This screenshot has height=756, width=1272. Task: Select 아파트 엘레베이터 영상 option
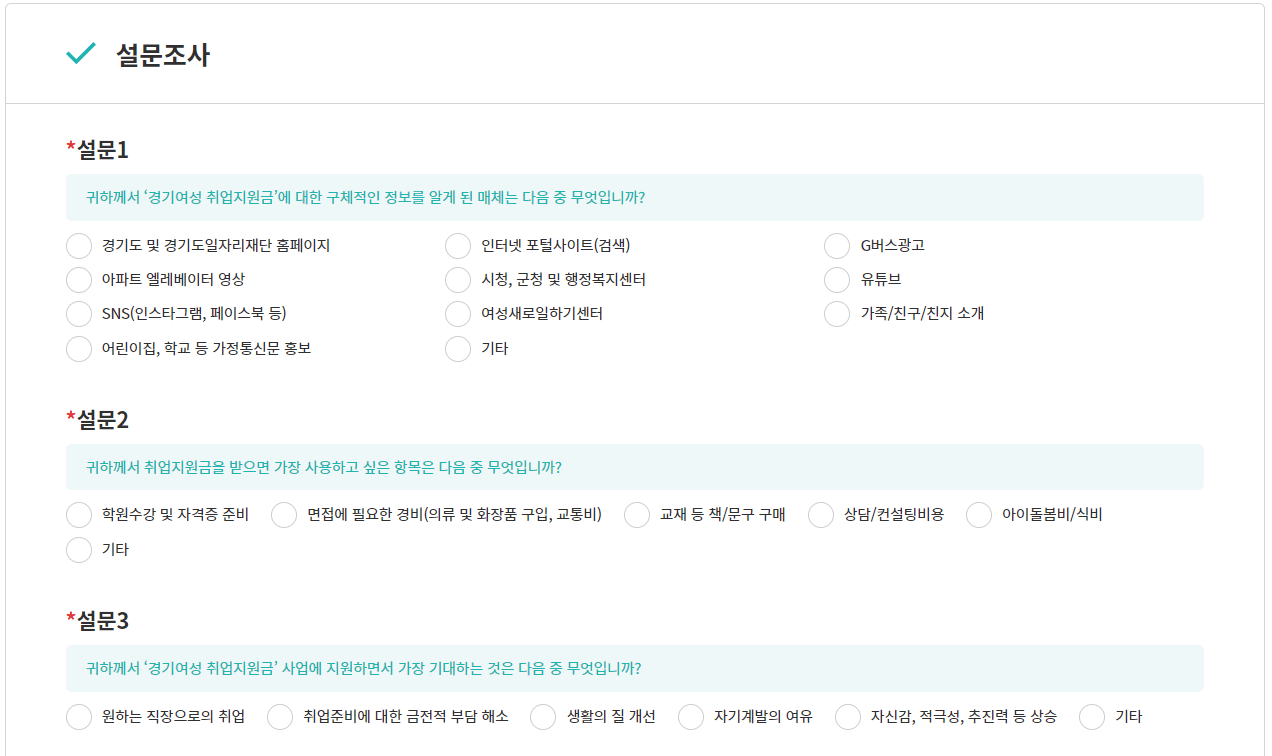coord(78,279)
